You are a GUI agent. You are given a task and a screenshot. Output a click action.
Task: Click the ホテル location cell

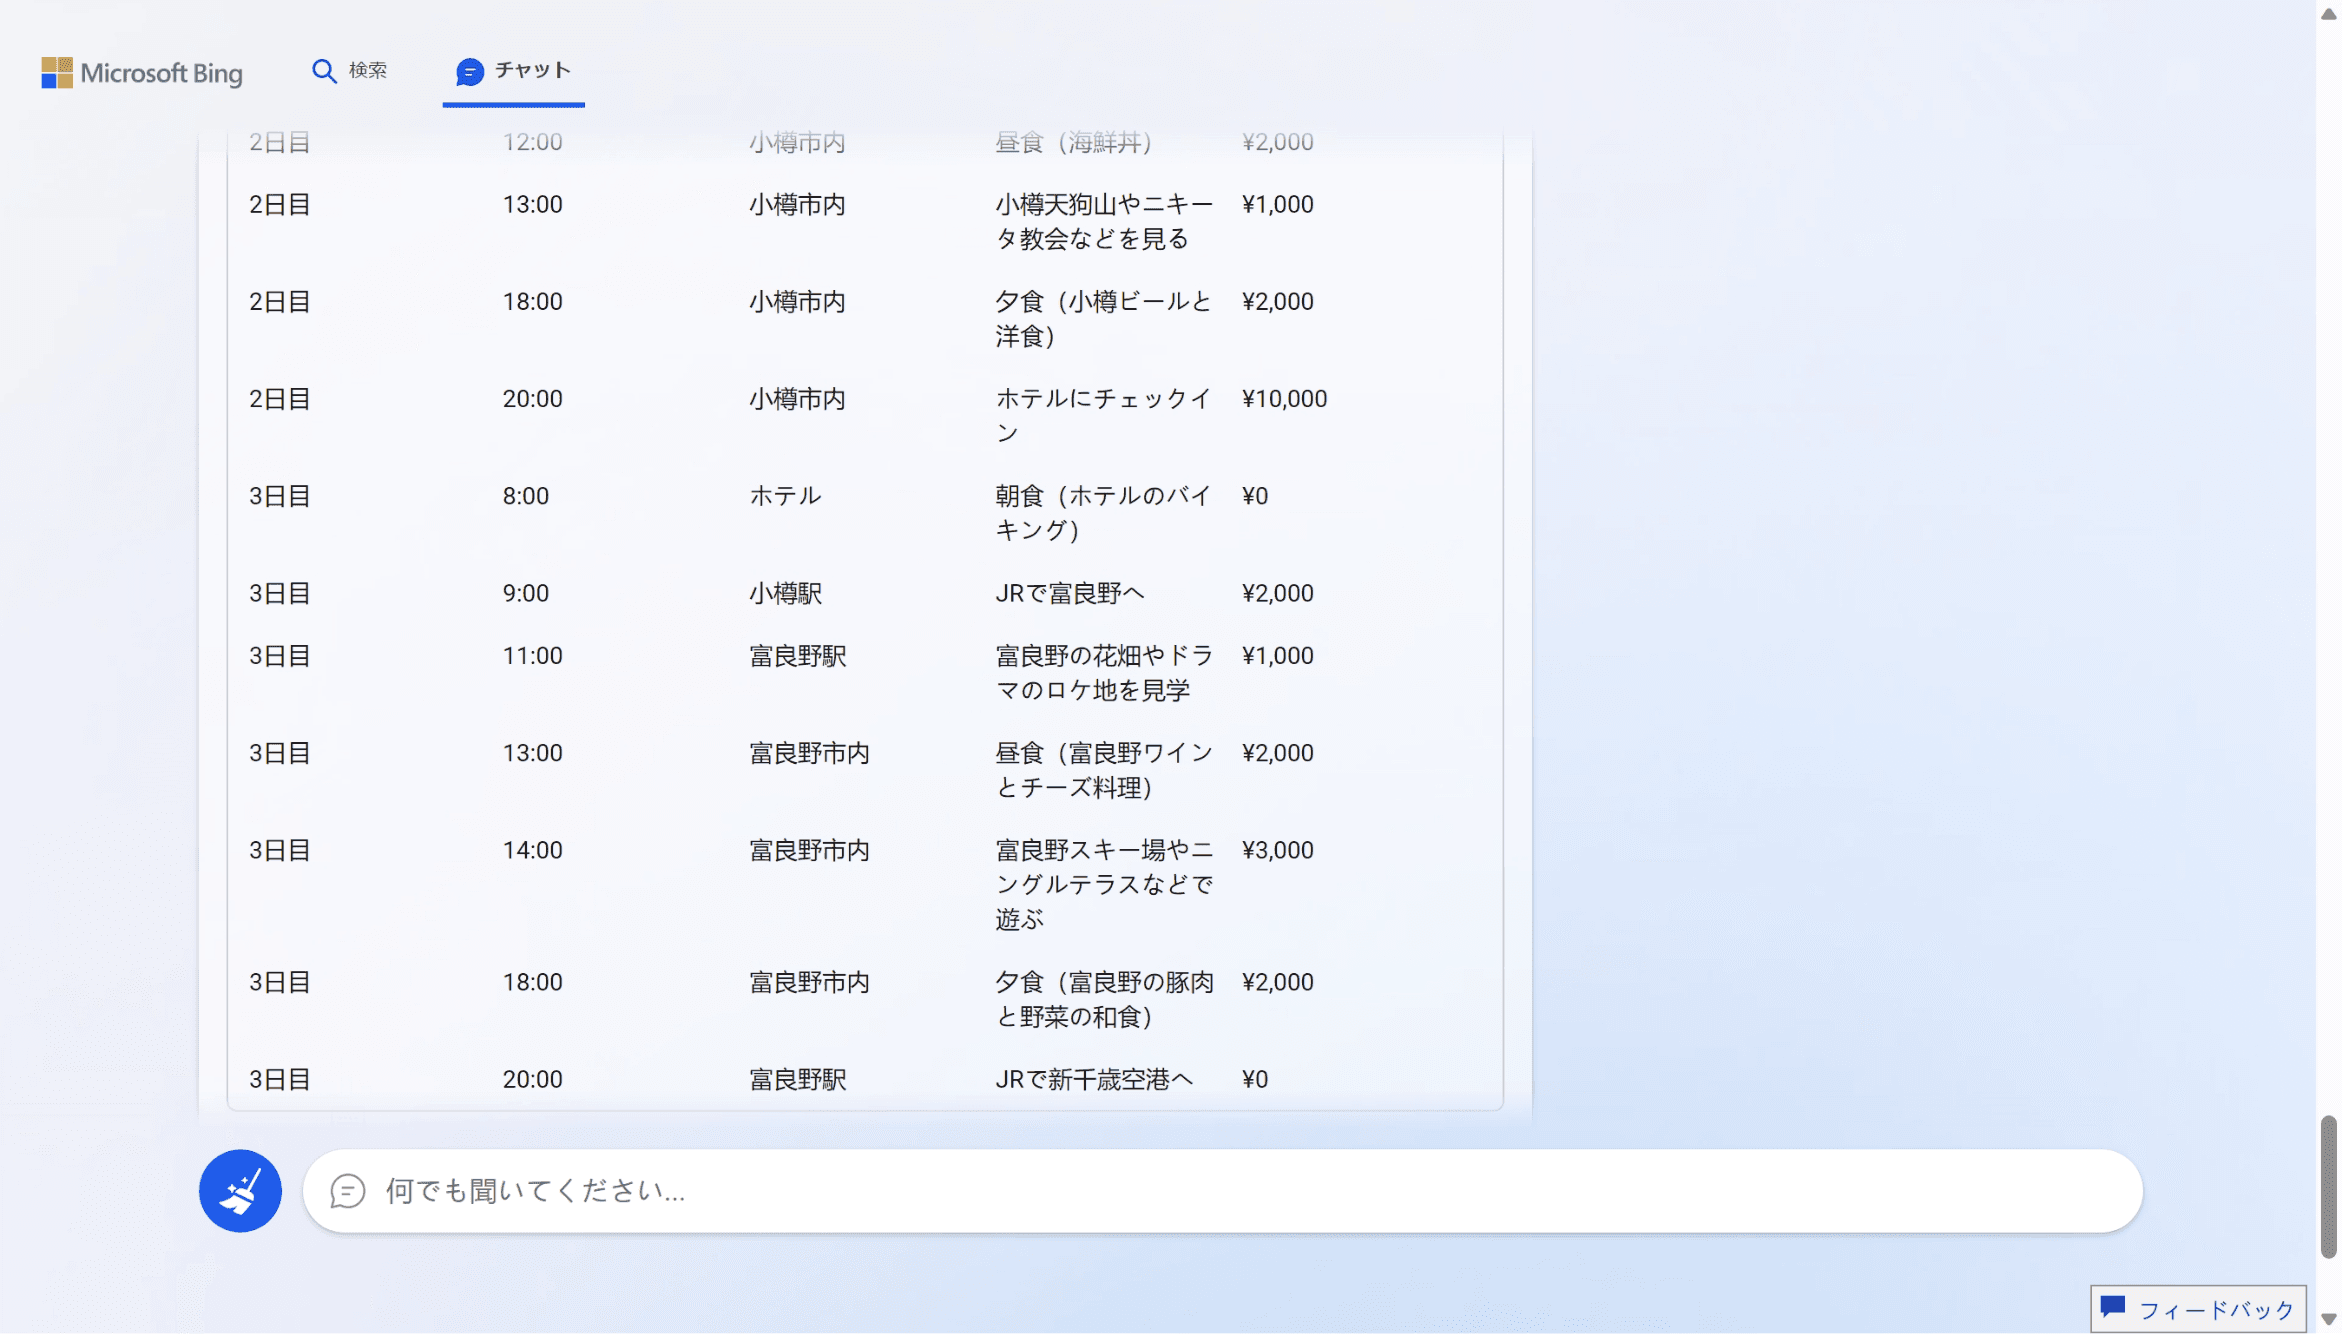pyautogui.click(x=786, y=496)
